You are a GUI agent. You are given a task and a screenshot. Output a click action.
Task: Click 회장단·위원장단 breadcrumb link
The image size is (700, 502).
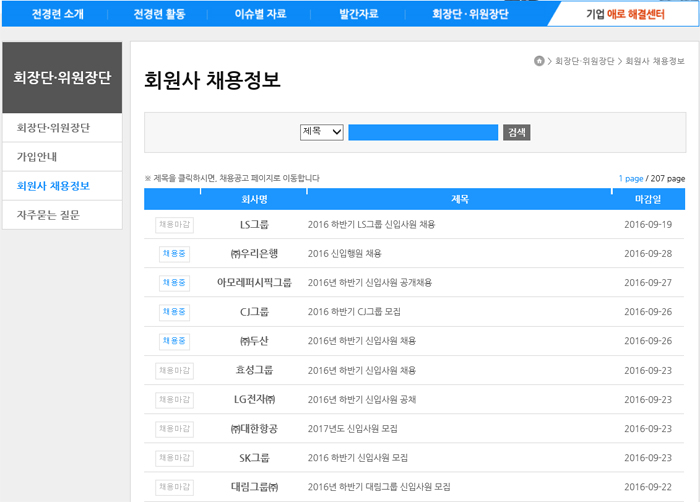[x=584, y=61]
